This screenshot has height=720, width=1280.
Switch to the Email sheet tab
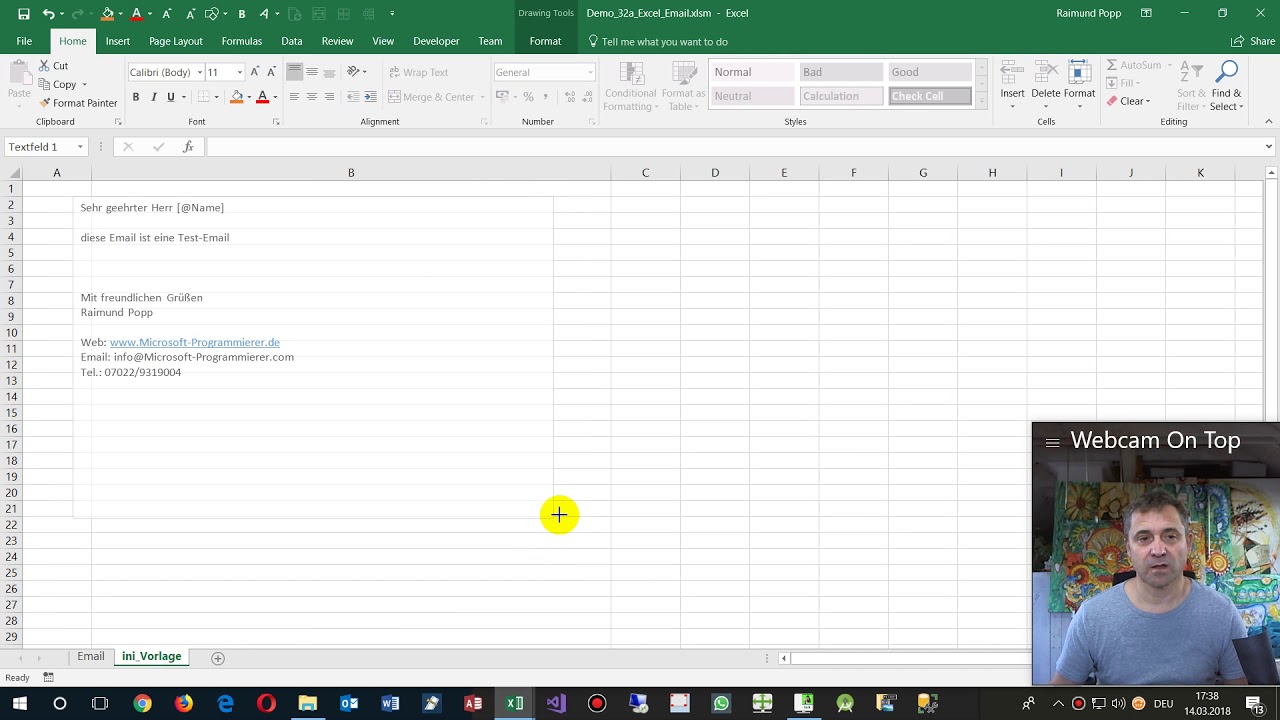pos(91,657)
